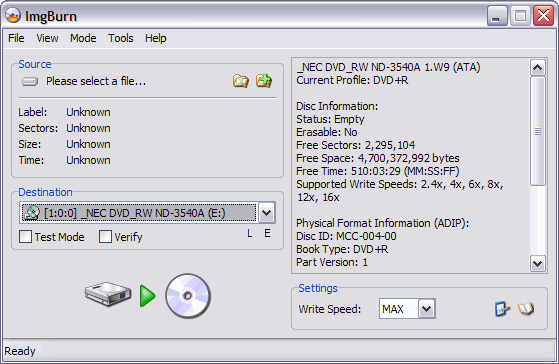Click the Time 'Unknown' value
This screenshot has width=559, height=364.
coord(88,160)
